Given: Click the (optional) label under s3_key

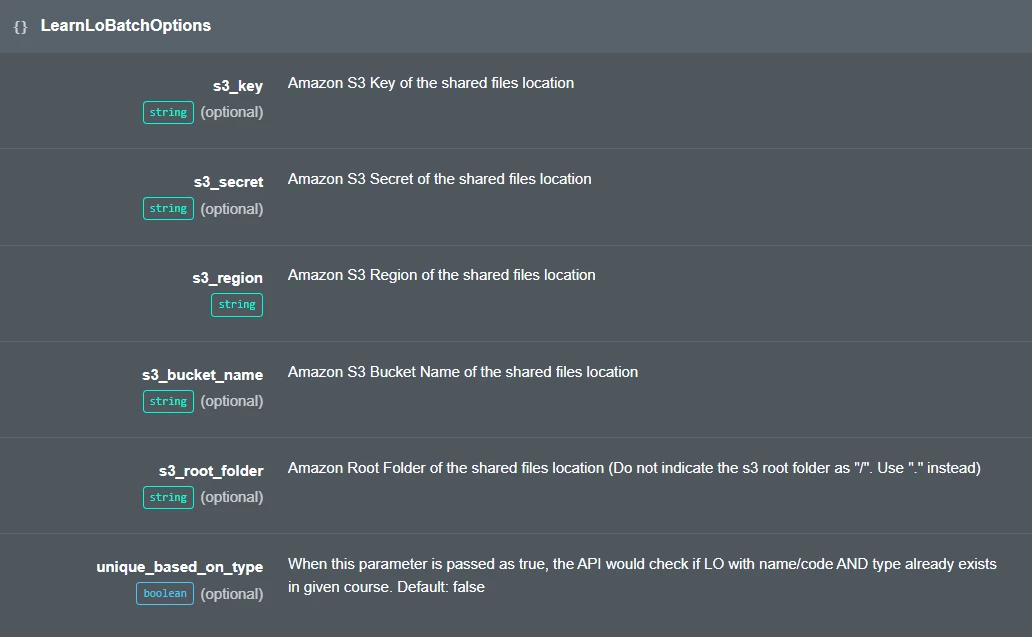Looking at the screenshot, I should tap(232, 112).
